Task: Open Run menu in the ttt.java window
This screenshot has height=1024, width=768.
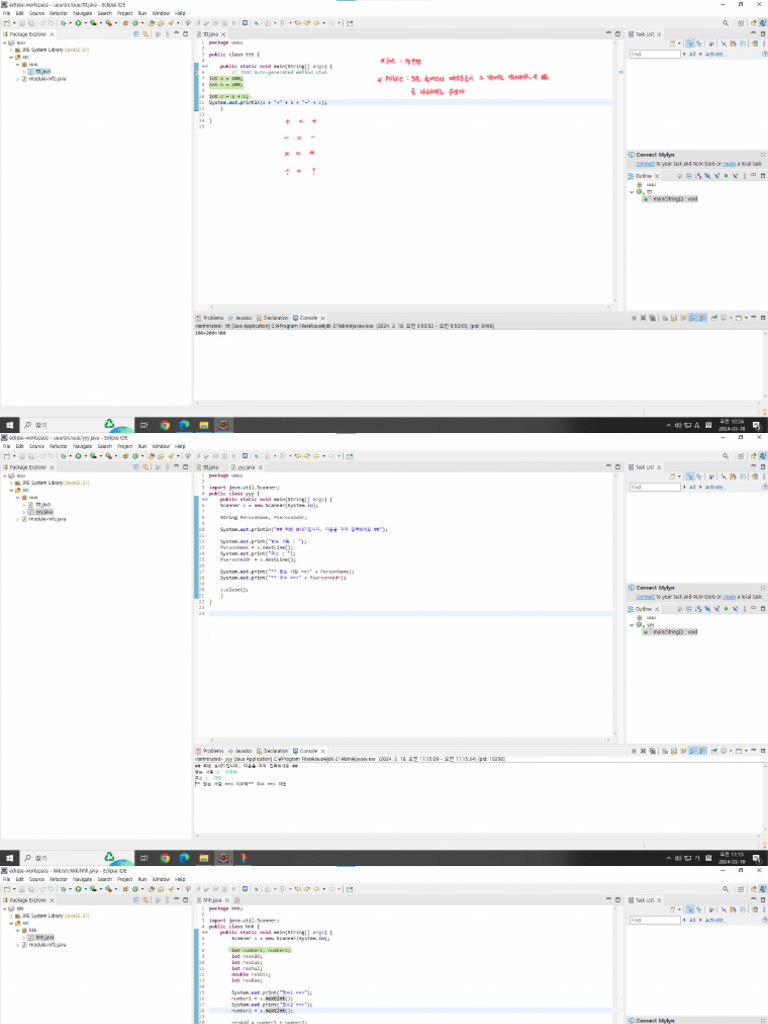Action: (142, 13)
